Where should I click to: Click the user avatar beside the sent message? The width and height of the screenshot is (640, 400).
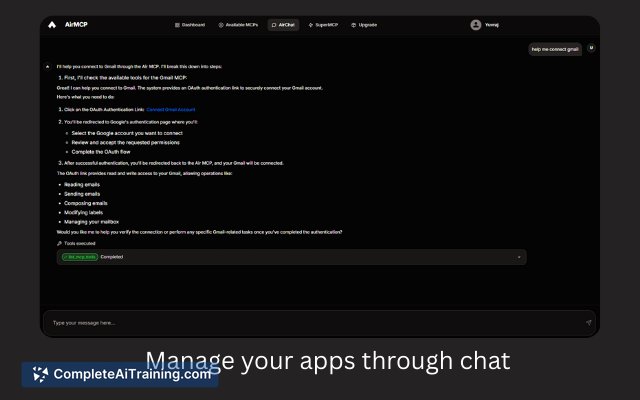tap(591, 48)
